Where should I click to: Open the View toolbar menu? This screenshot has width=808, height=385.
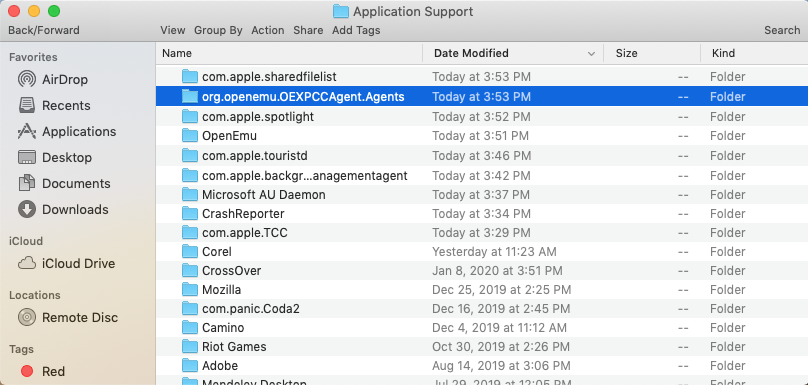point(173,30)
